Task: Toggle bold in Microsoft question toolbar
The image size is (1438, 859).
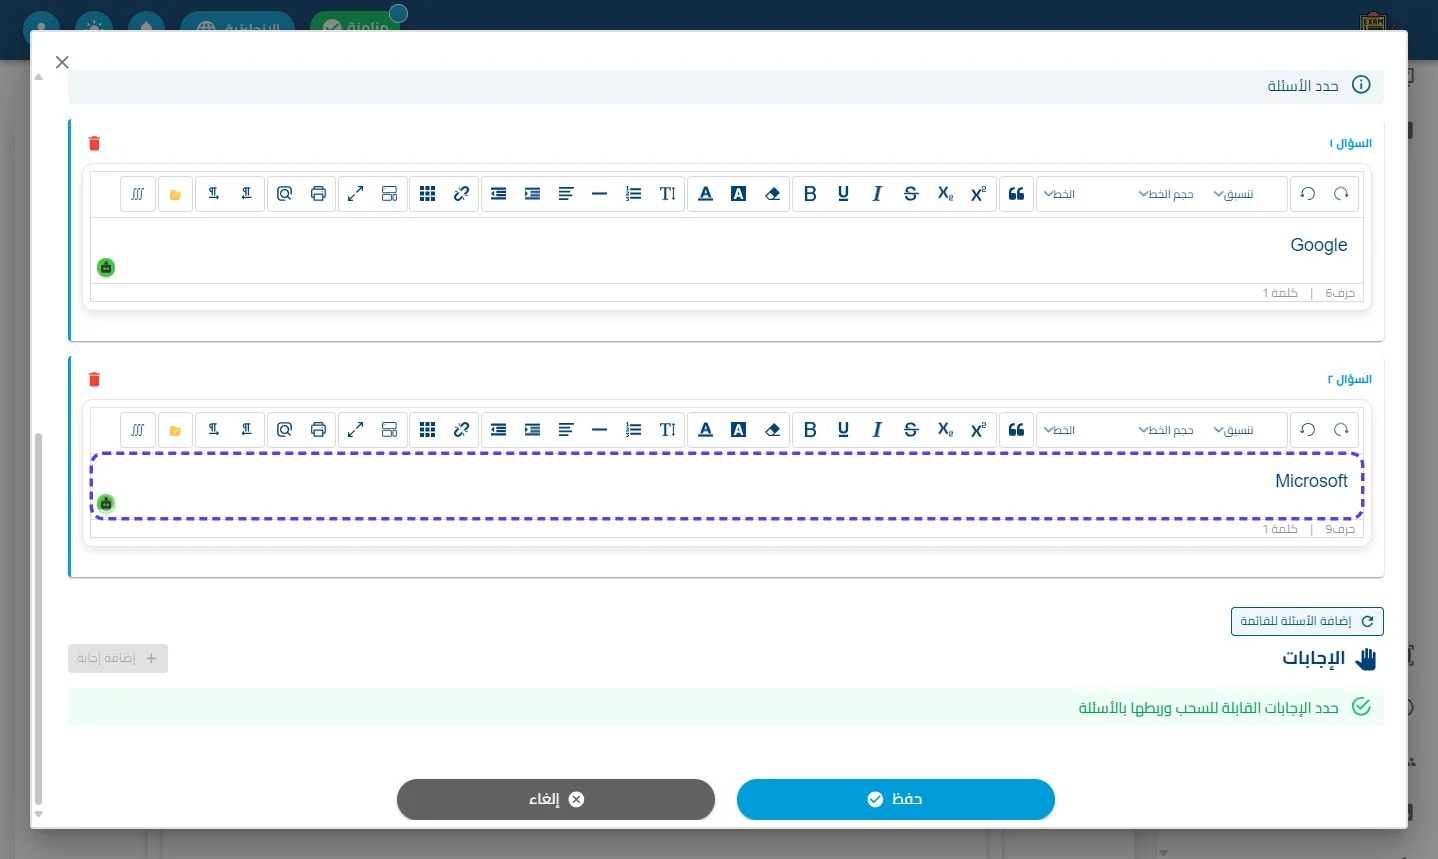Action: 811,430
